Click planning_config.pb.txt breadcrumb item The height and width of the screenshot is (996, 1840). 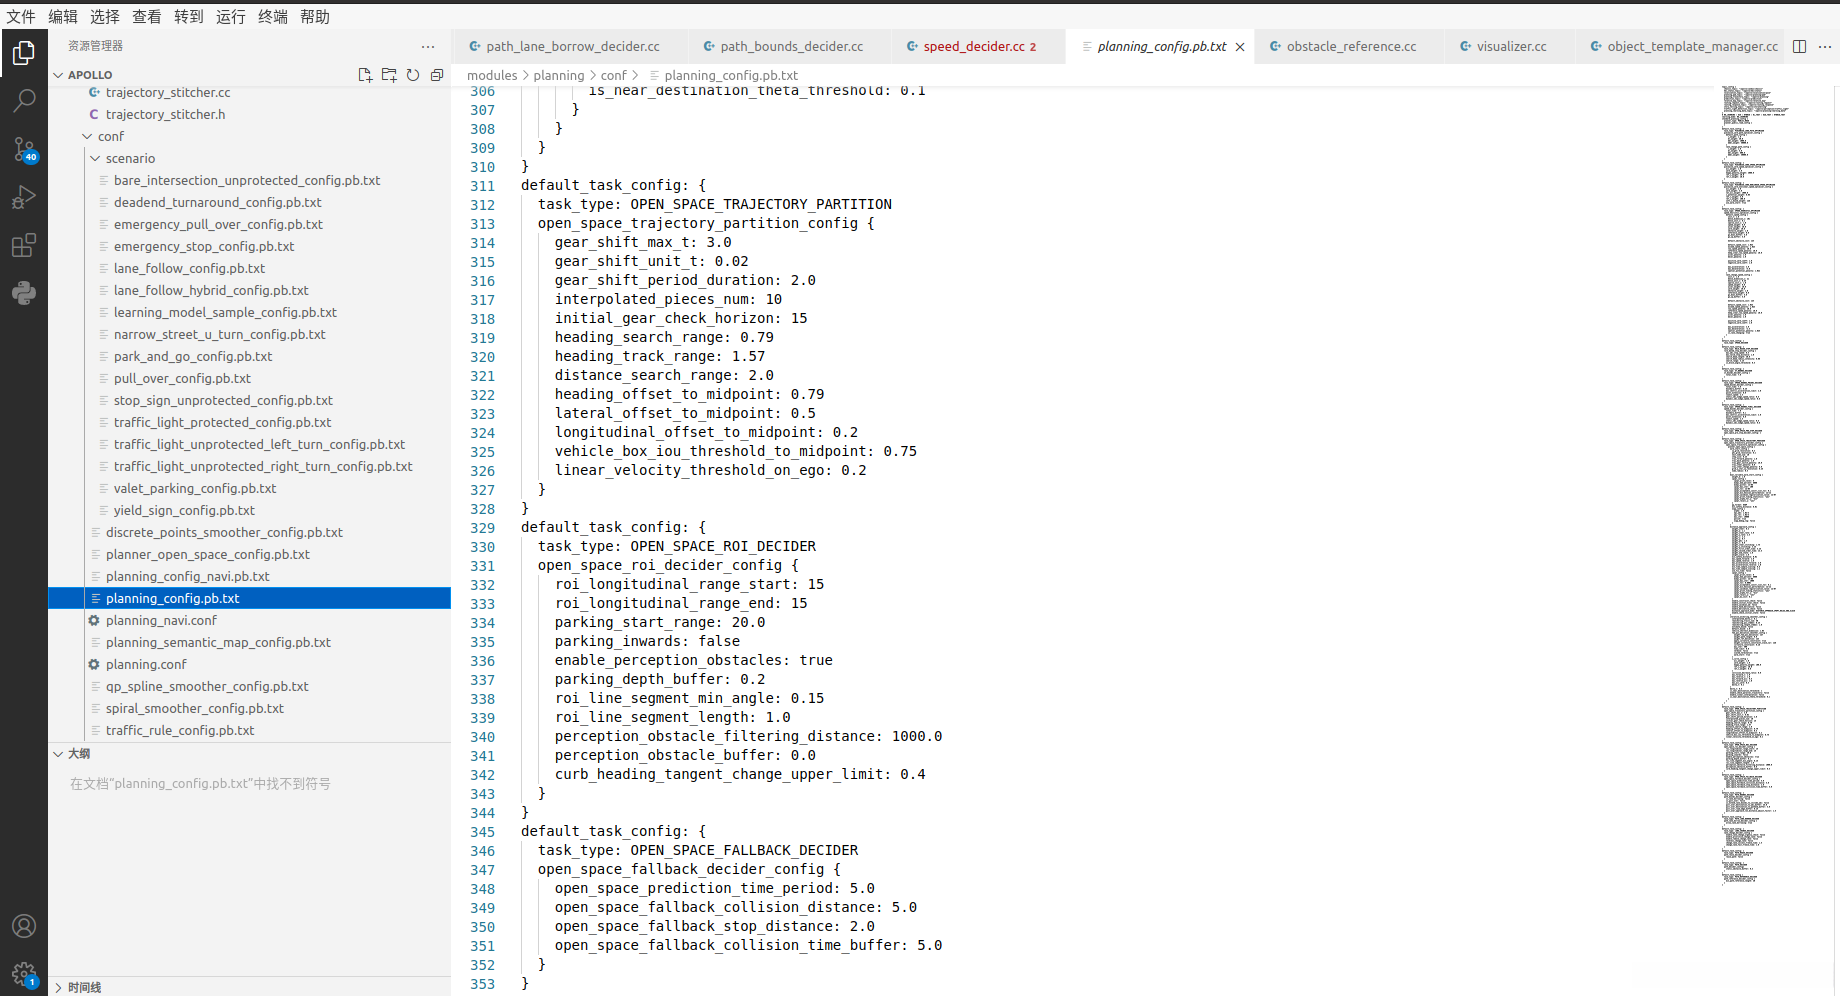pyautogui.click(x=731, y=75)
